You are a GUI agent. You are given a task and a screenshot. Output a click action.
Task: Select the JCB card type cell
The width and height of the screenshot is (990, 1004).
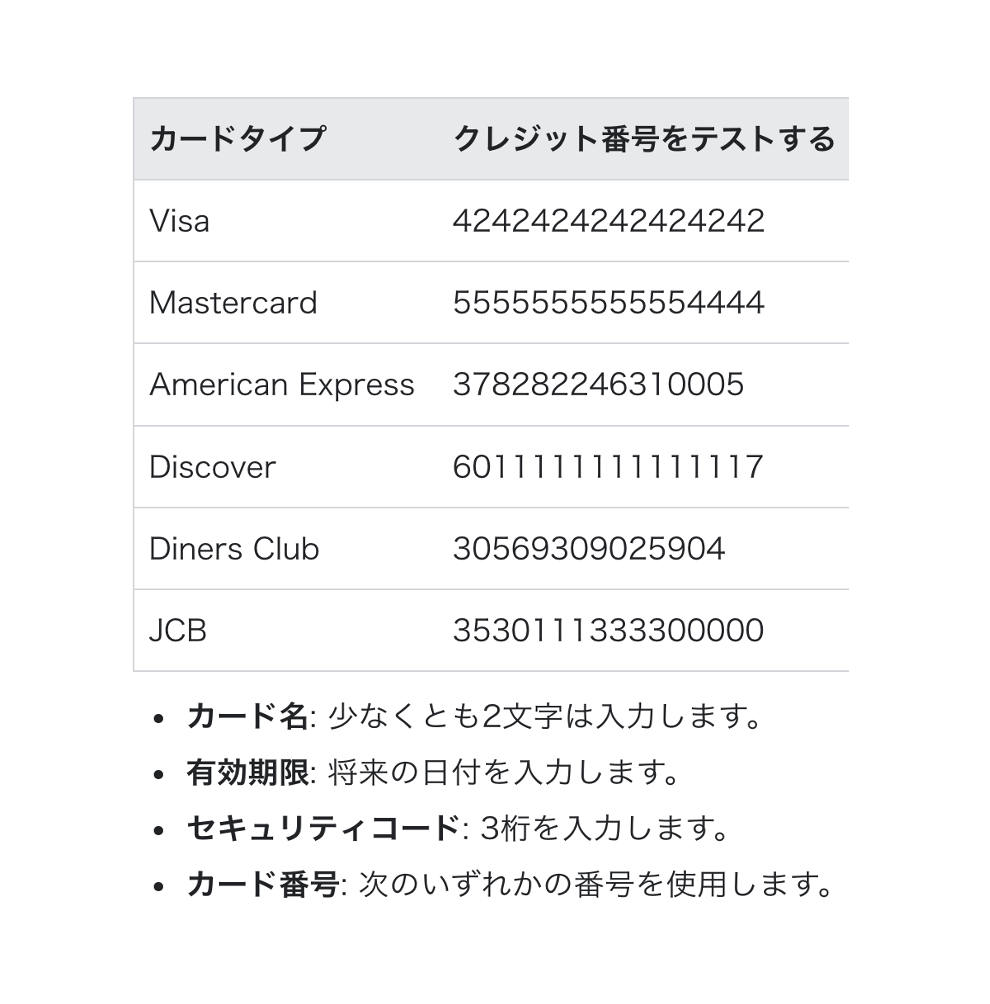point(178,631)
